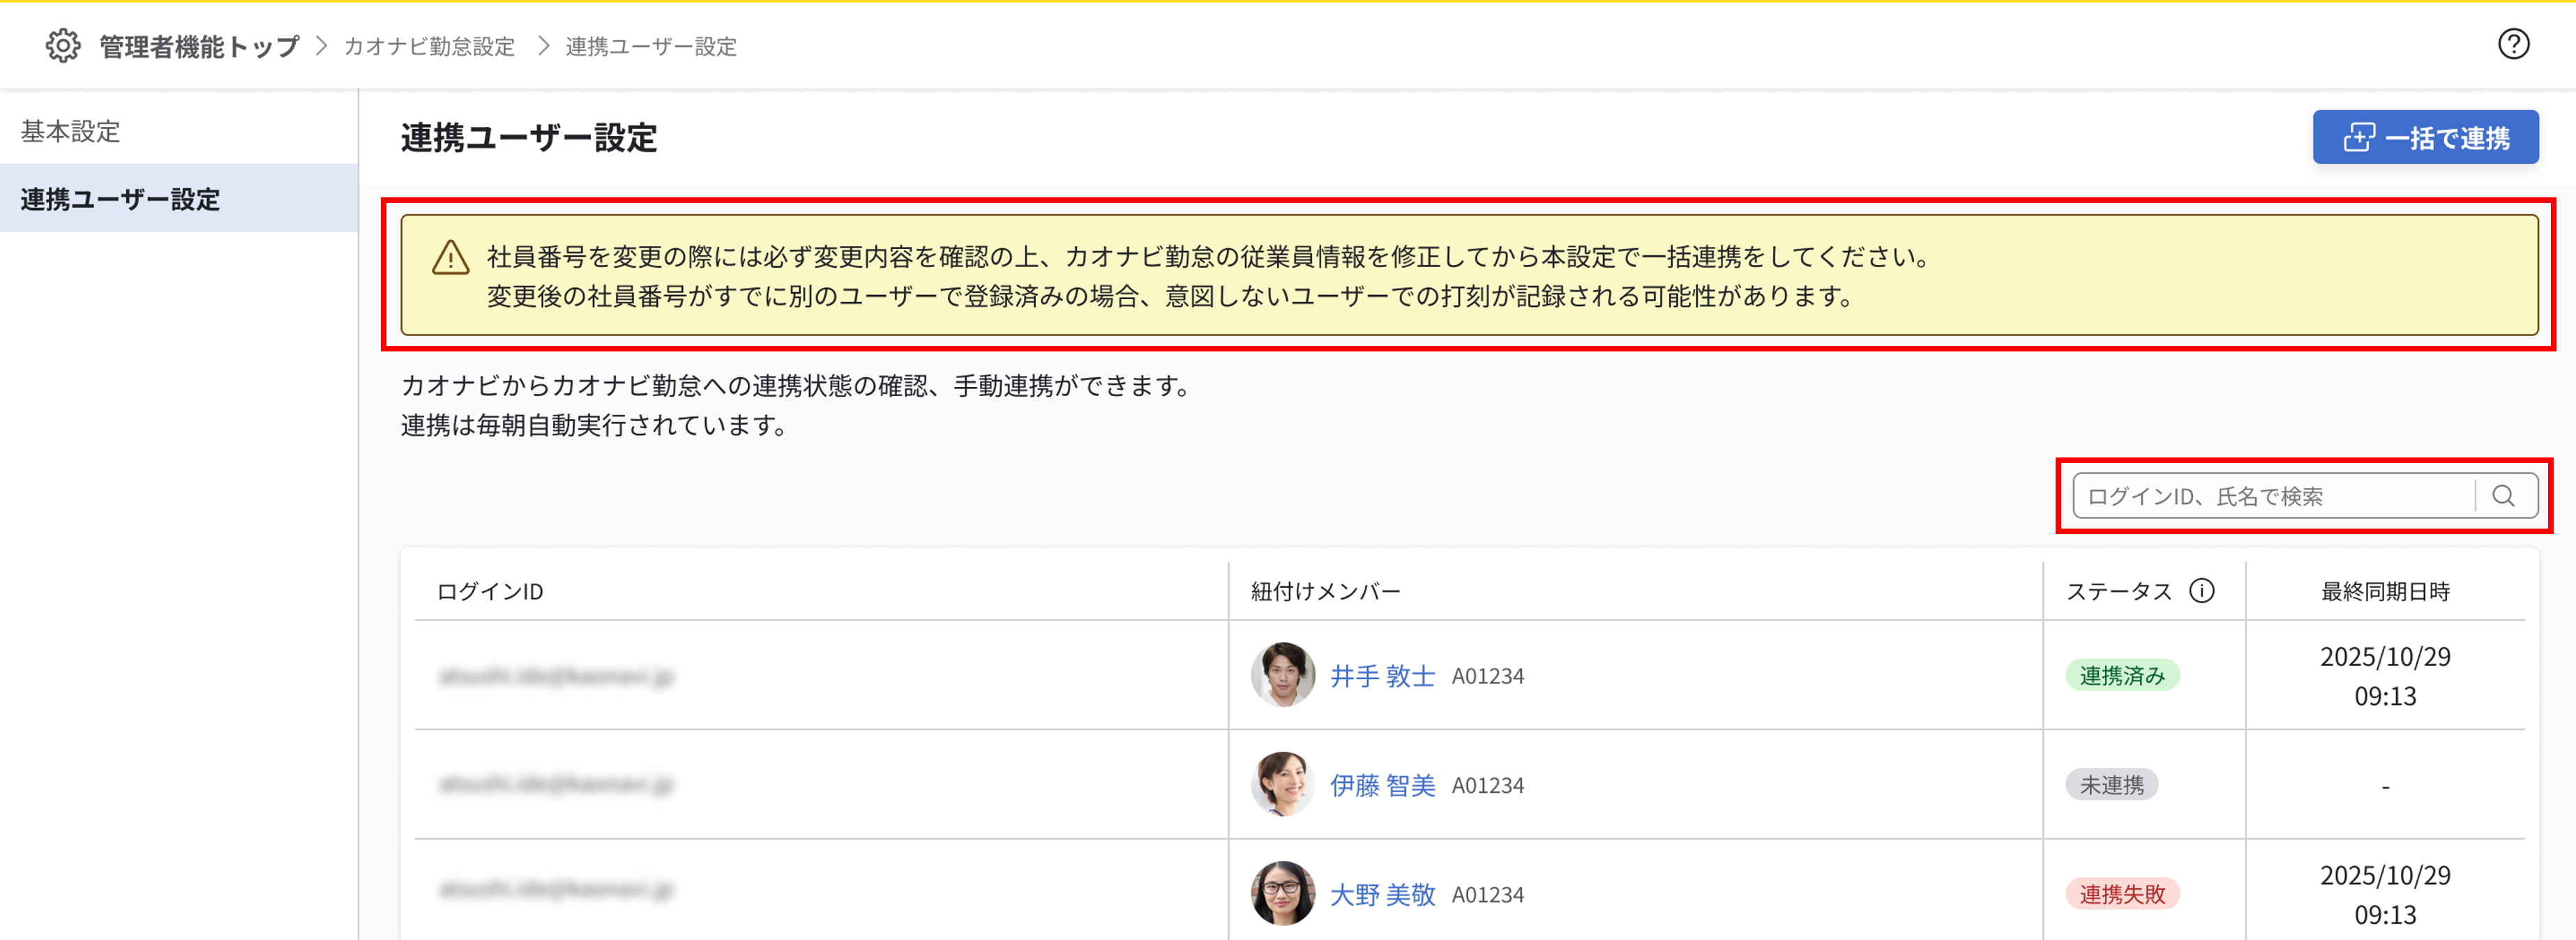Screen dimensions: 2576x940
Task: Click status column info icon
Action: point(2202,591)
